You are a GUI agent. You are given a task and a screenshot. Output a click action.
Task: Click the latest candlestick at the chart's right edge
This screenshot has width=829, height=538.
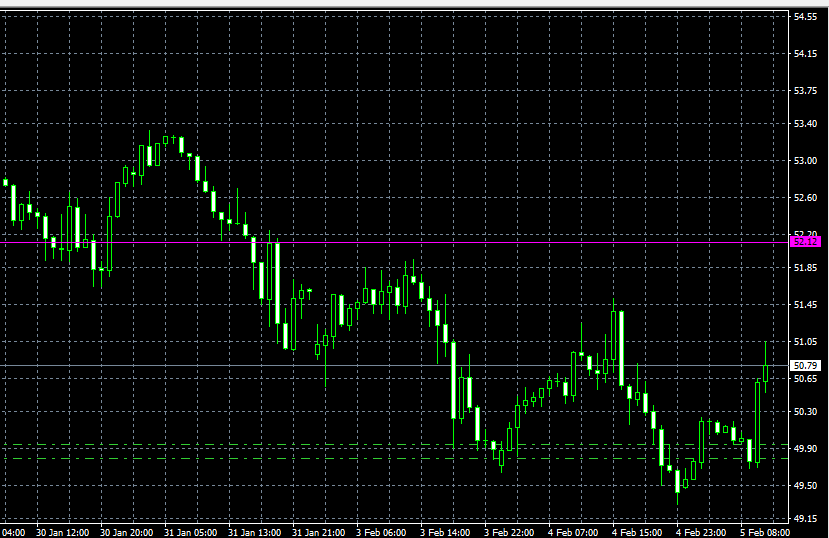coord(765,373)
